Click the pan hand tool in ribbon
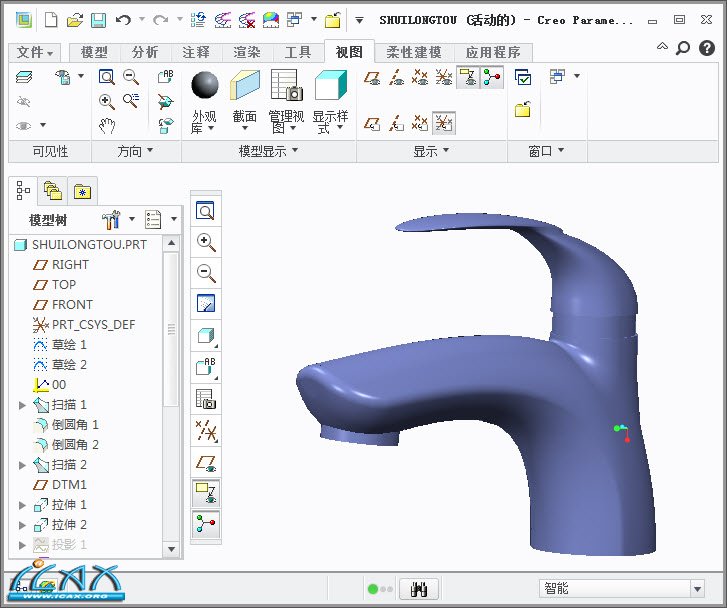727x608 pixels. pos(107,125)
